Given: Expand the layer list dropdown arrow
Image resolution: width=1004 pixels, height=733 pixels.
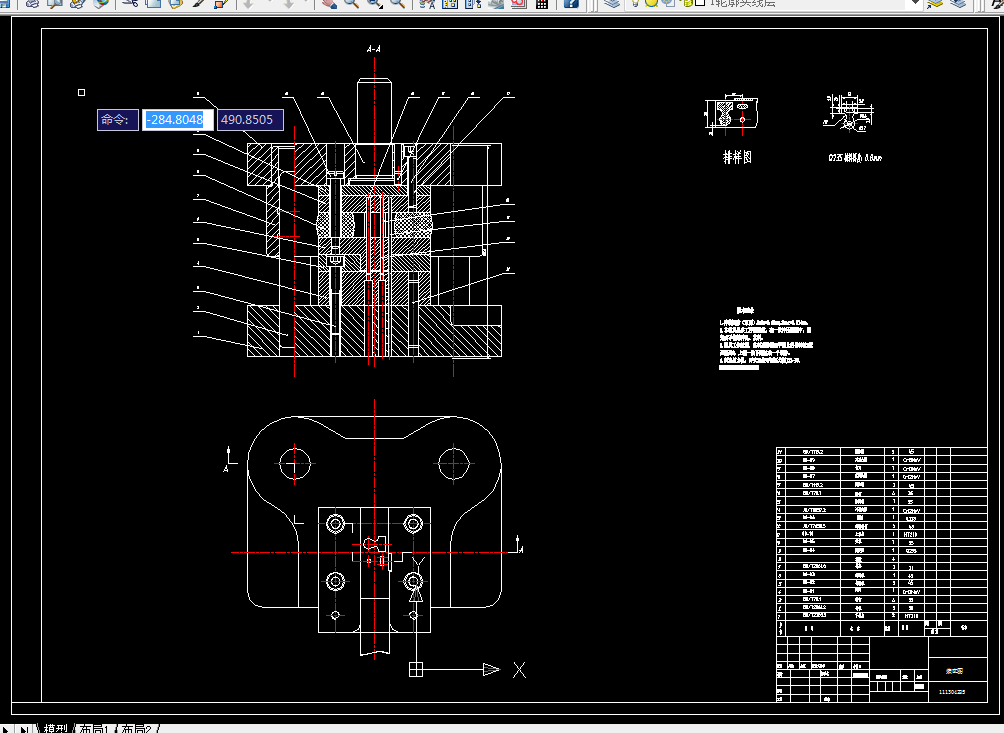Looking at the screenshot, I should coord(913,3).
